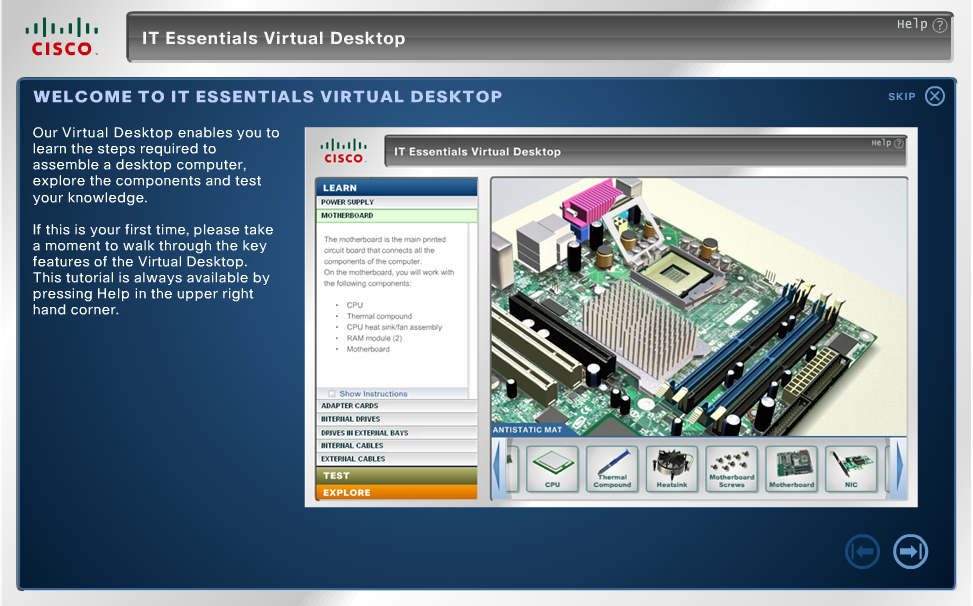
Task: Advance with the next arrow button
Action: coord(909,551)
